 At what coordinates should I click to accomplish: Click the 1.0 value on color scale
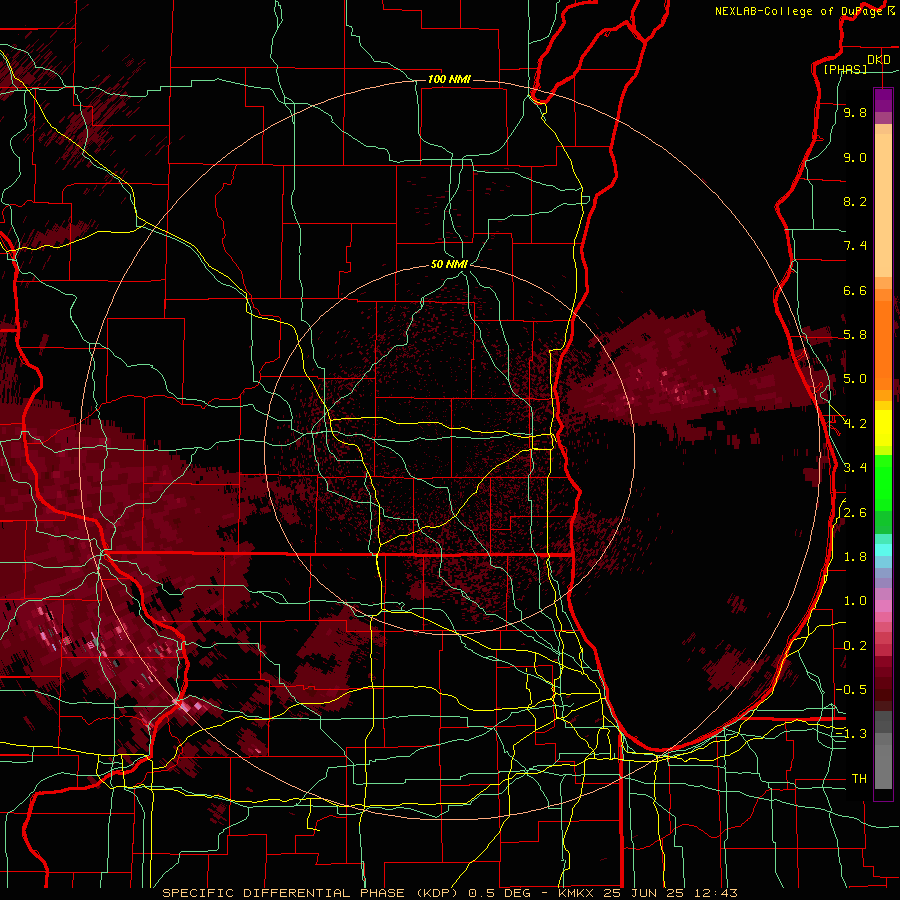click(855, 601)
